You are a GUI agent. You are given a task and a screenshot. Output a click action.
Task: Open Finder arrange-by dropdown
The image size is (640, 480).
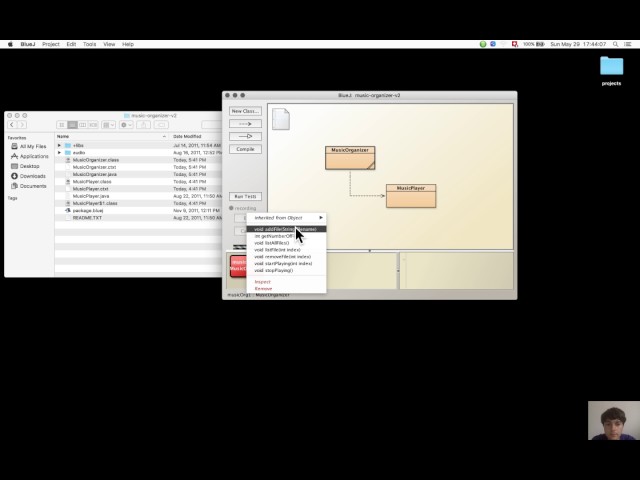[x=109, y=125]
